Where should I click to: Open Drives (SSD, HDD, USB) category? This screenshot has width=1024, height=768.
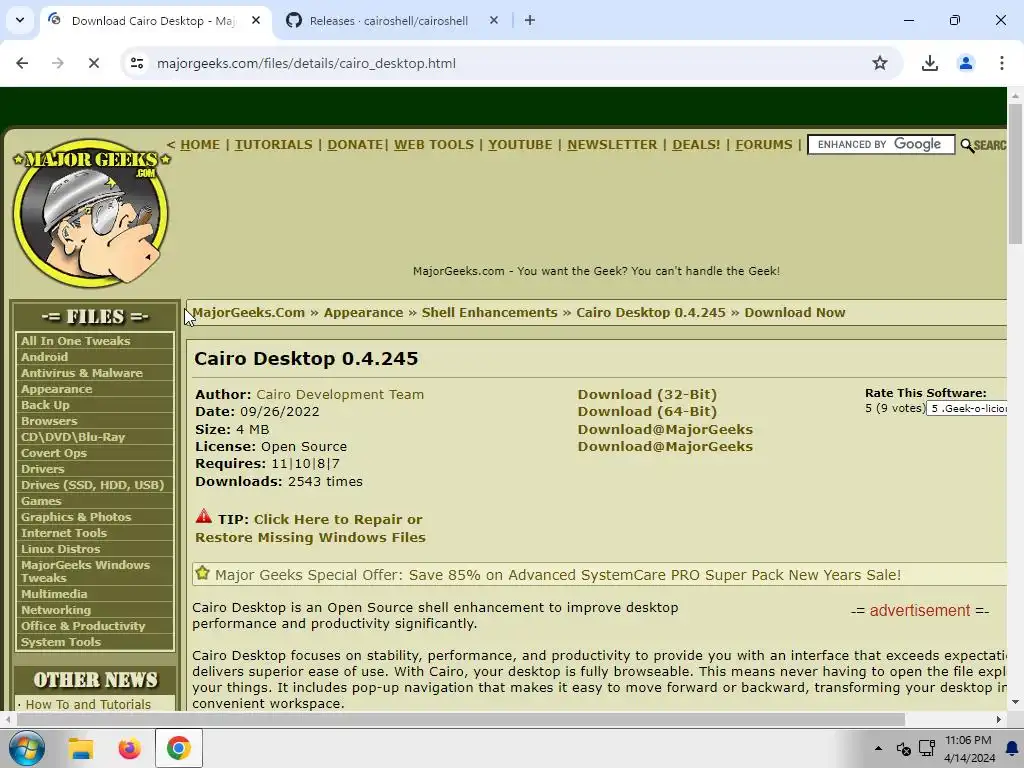(x=95, y=485)
